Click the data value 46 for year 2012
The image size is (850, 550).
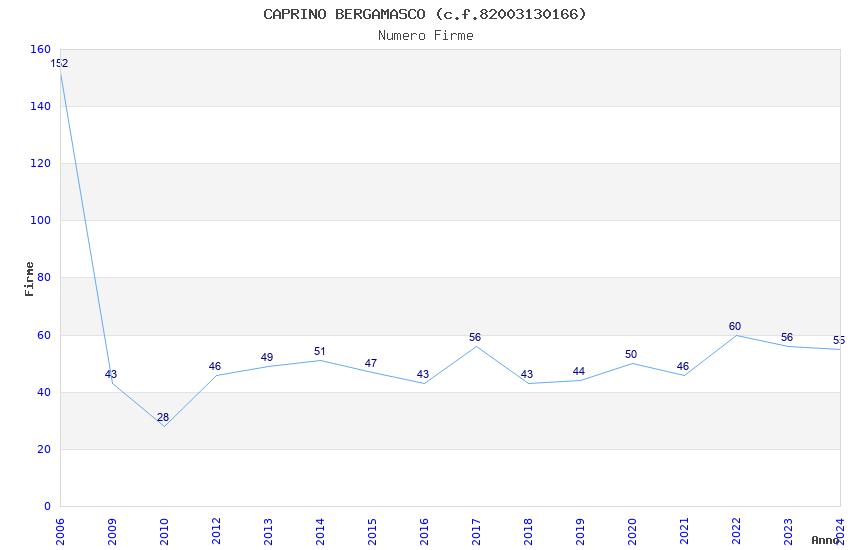(215, 366)
